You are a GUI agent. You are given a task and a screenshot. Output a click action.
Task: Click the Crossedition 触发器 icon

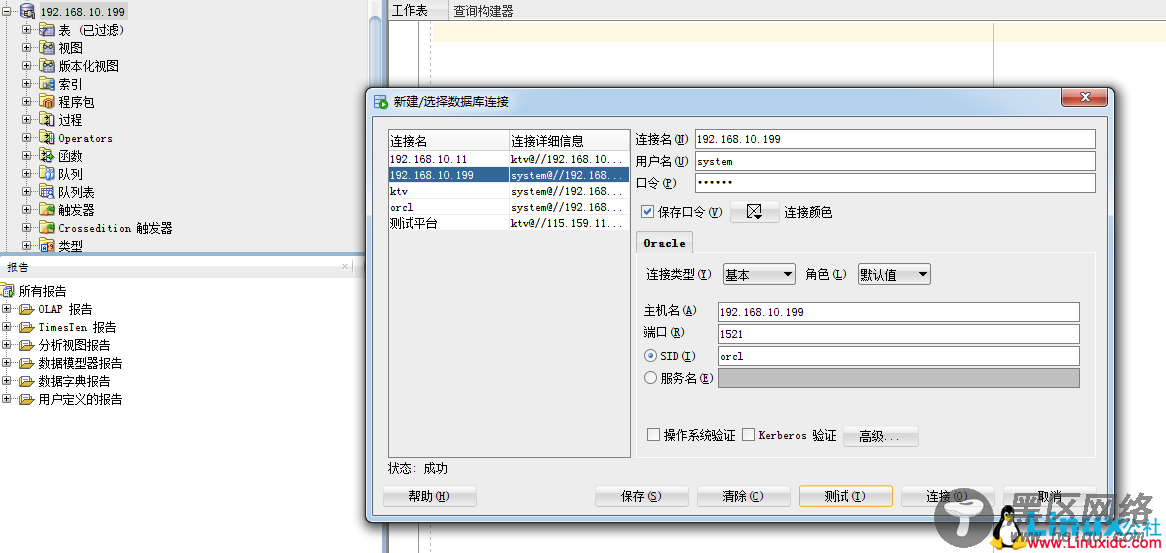[x=47, y=228]
